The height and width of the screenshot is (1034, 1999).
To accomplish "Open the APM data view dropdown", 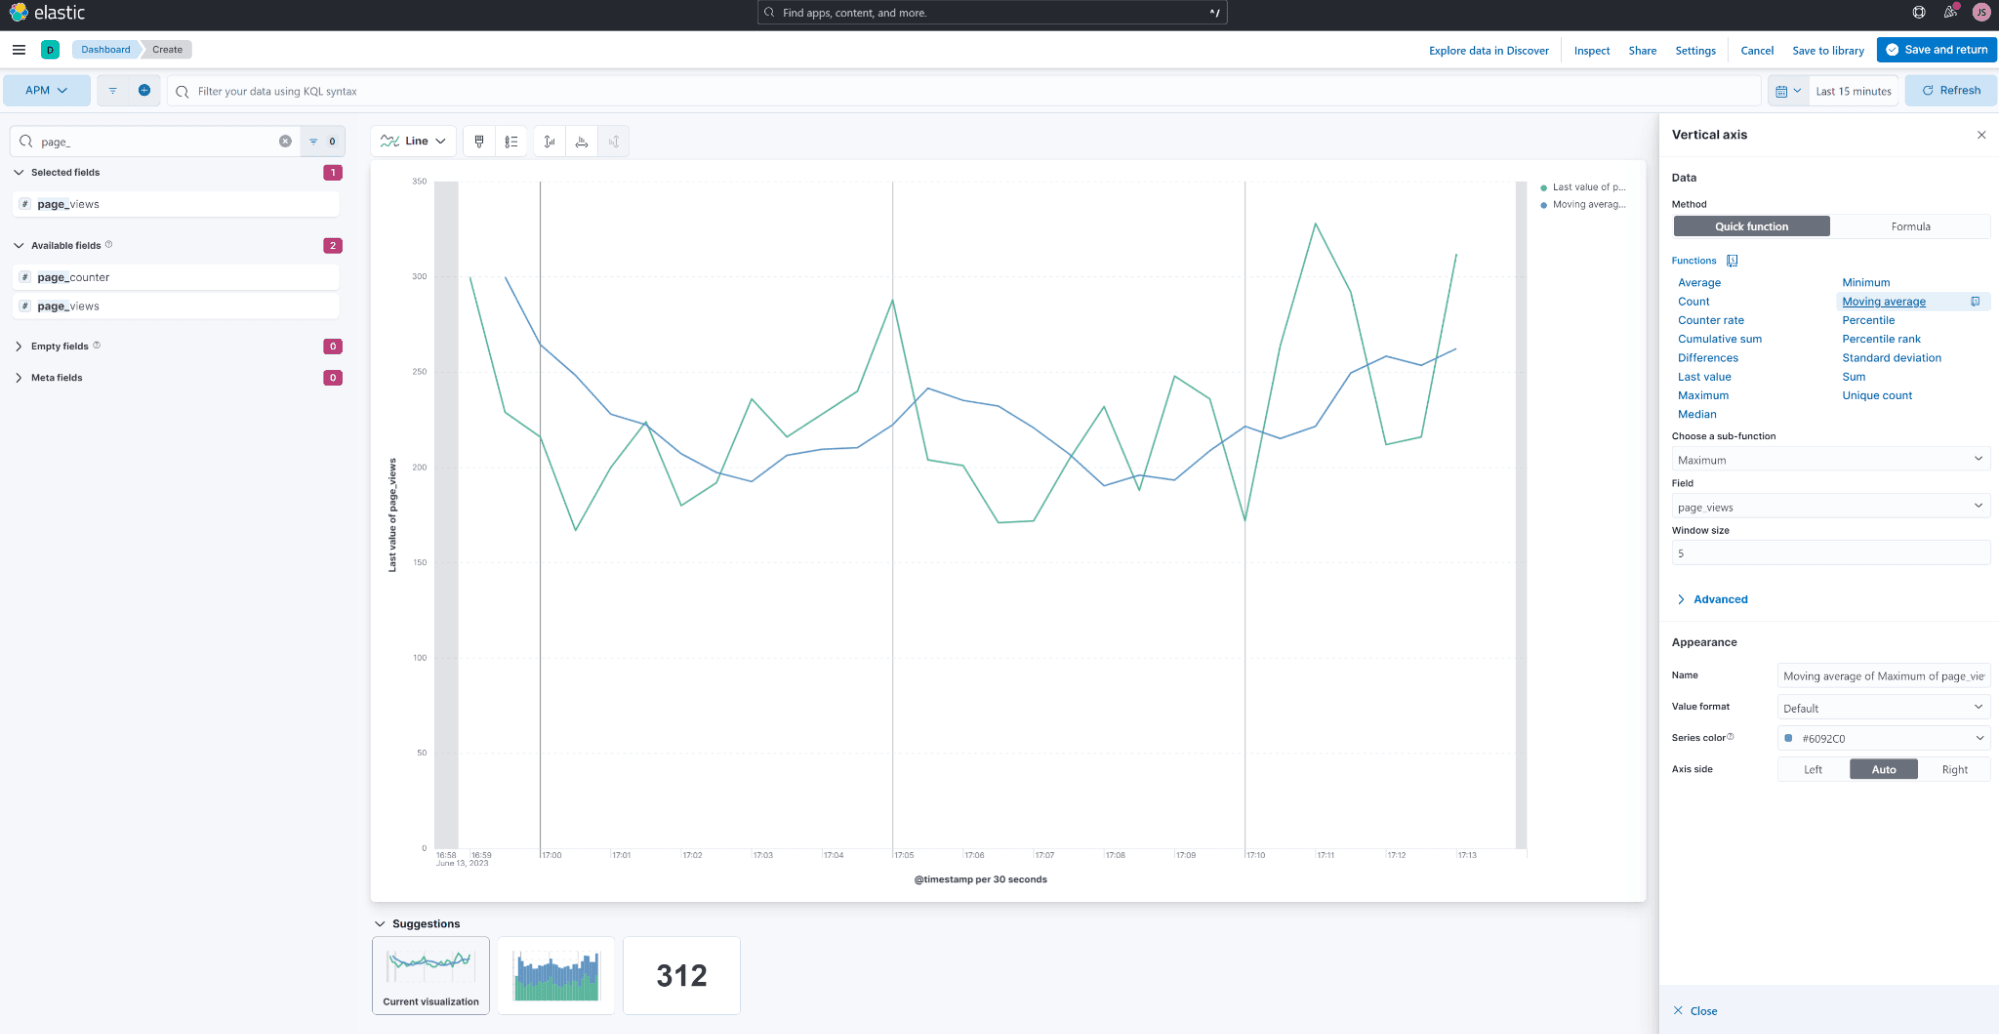I will pyautogui.click(x=47, y=90).
